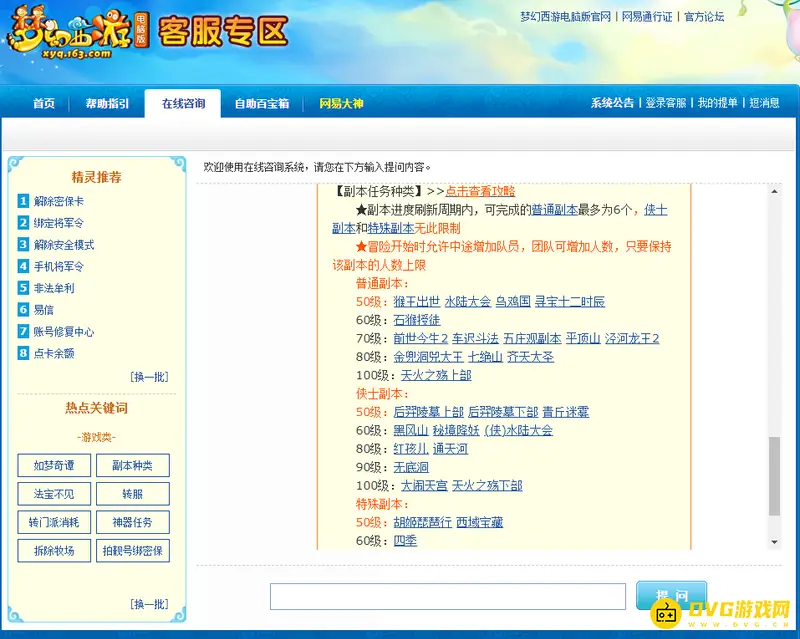Click the chat scrollbar down arrow
The height and width of the screenshot is (639, 800).
pos(774,542)
